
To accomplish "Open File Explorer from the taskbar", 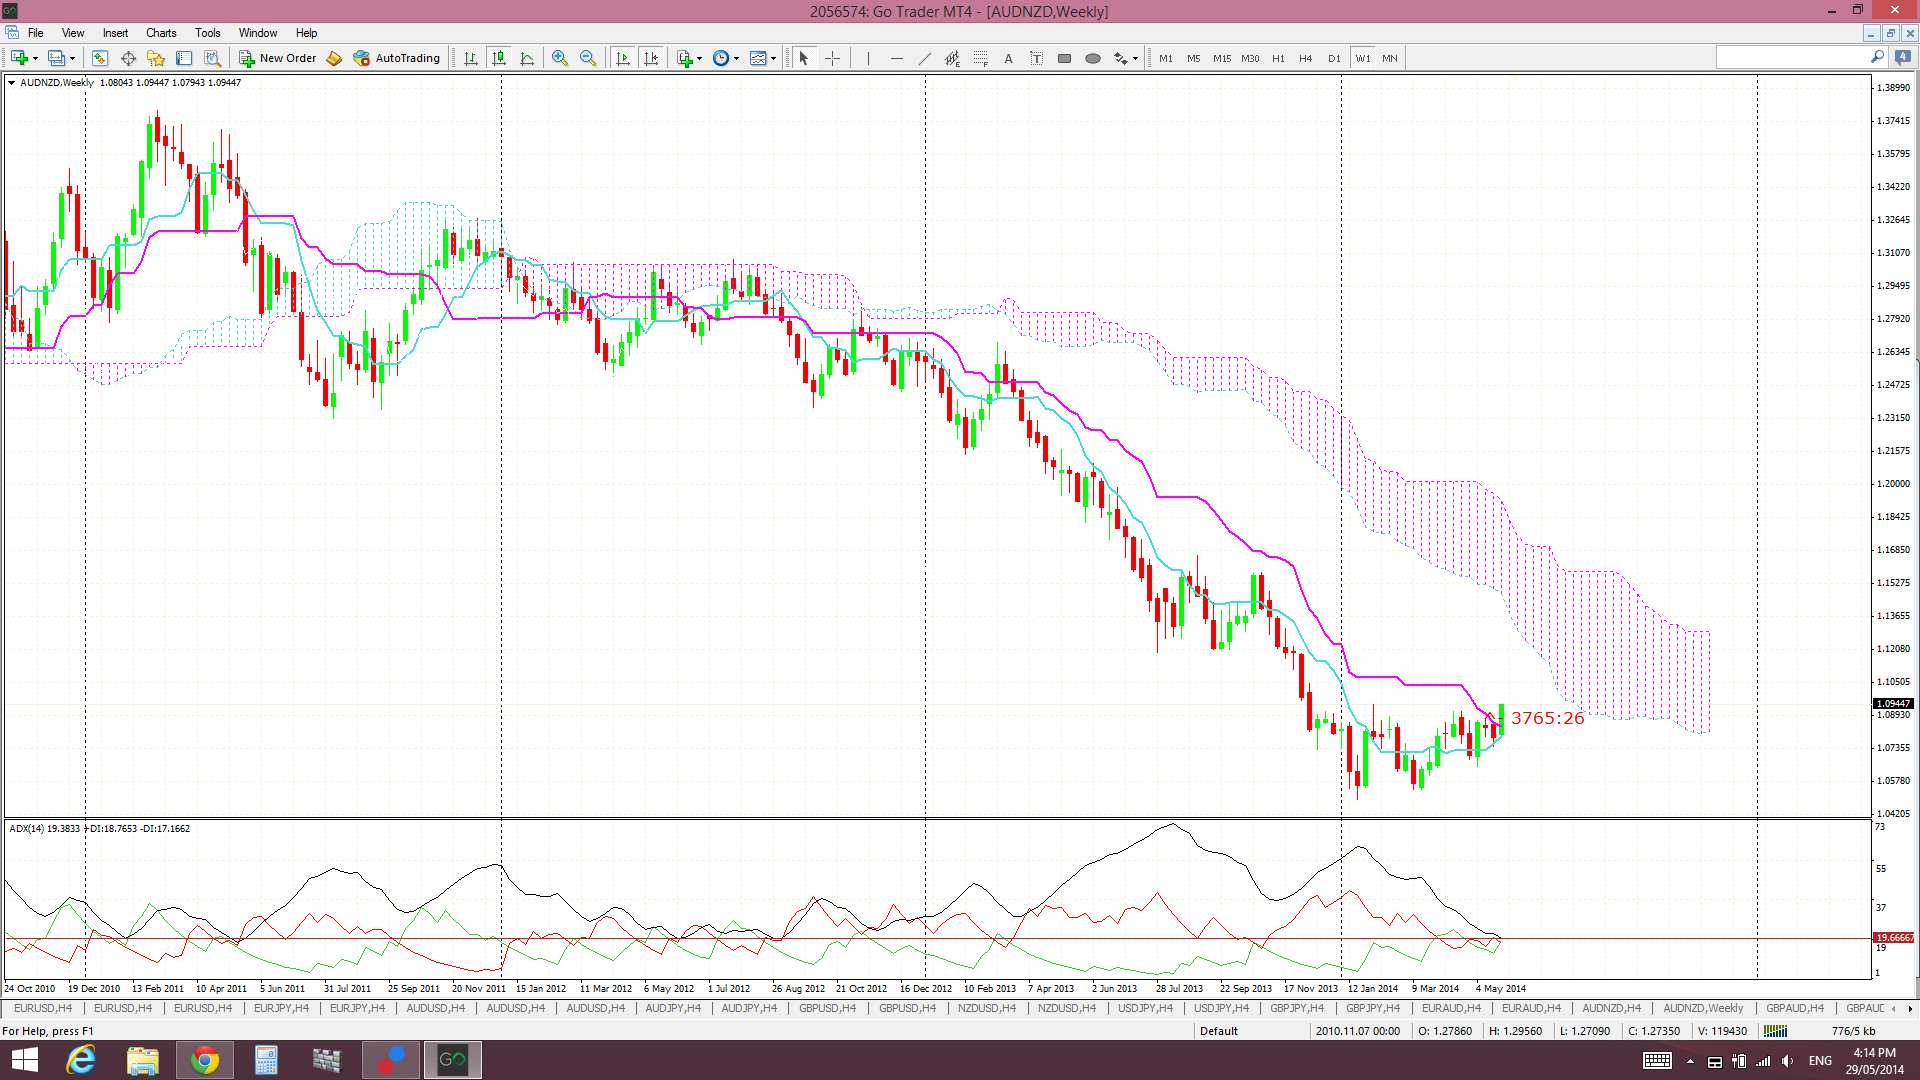I will tap(143, 1060).
